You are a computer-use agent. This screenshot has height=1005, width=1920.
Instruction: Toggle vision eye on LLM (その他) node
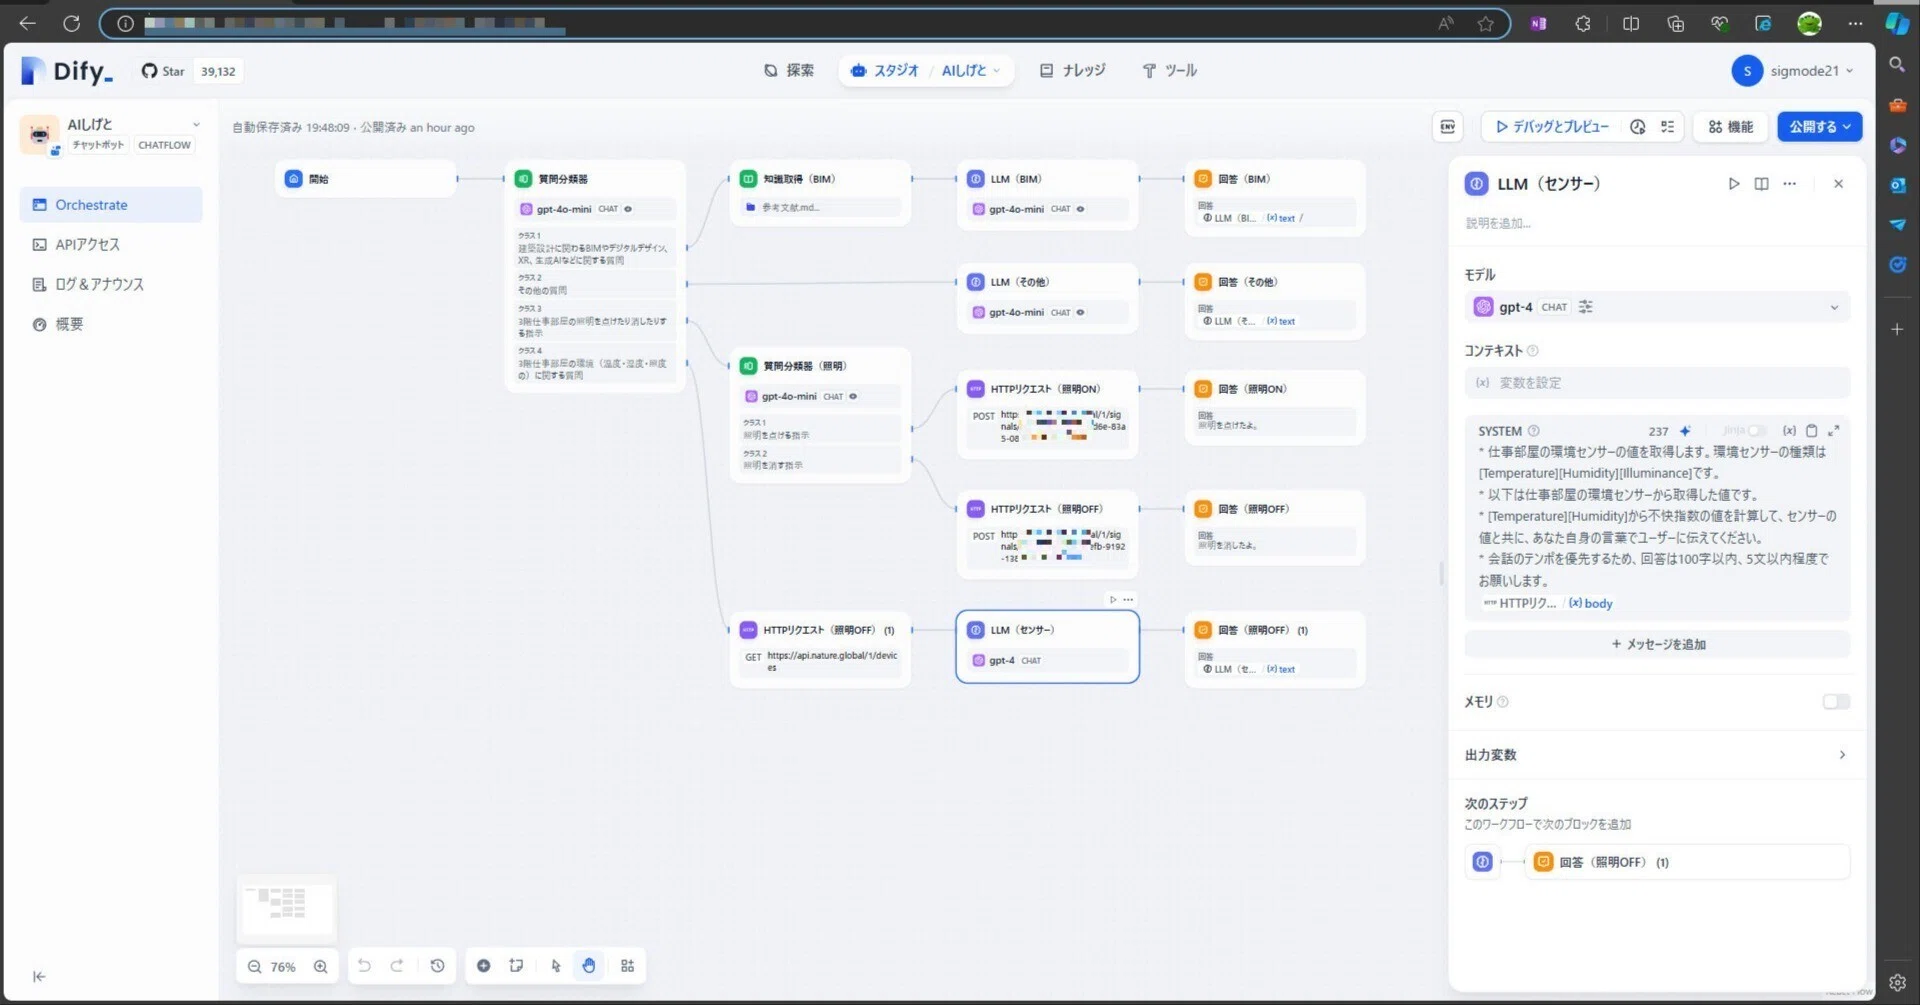(x=1080, y=312)
